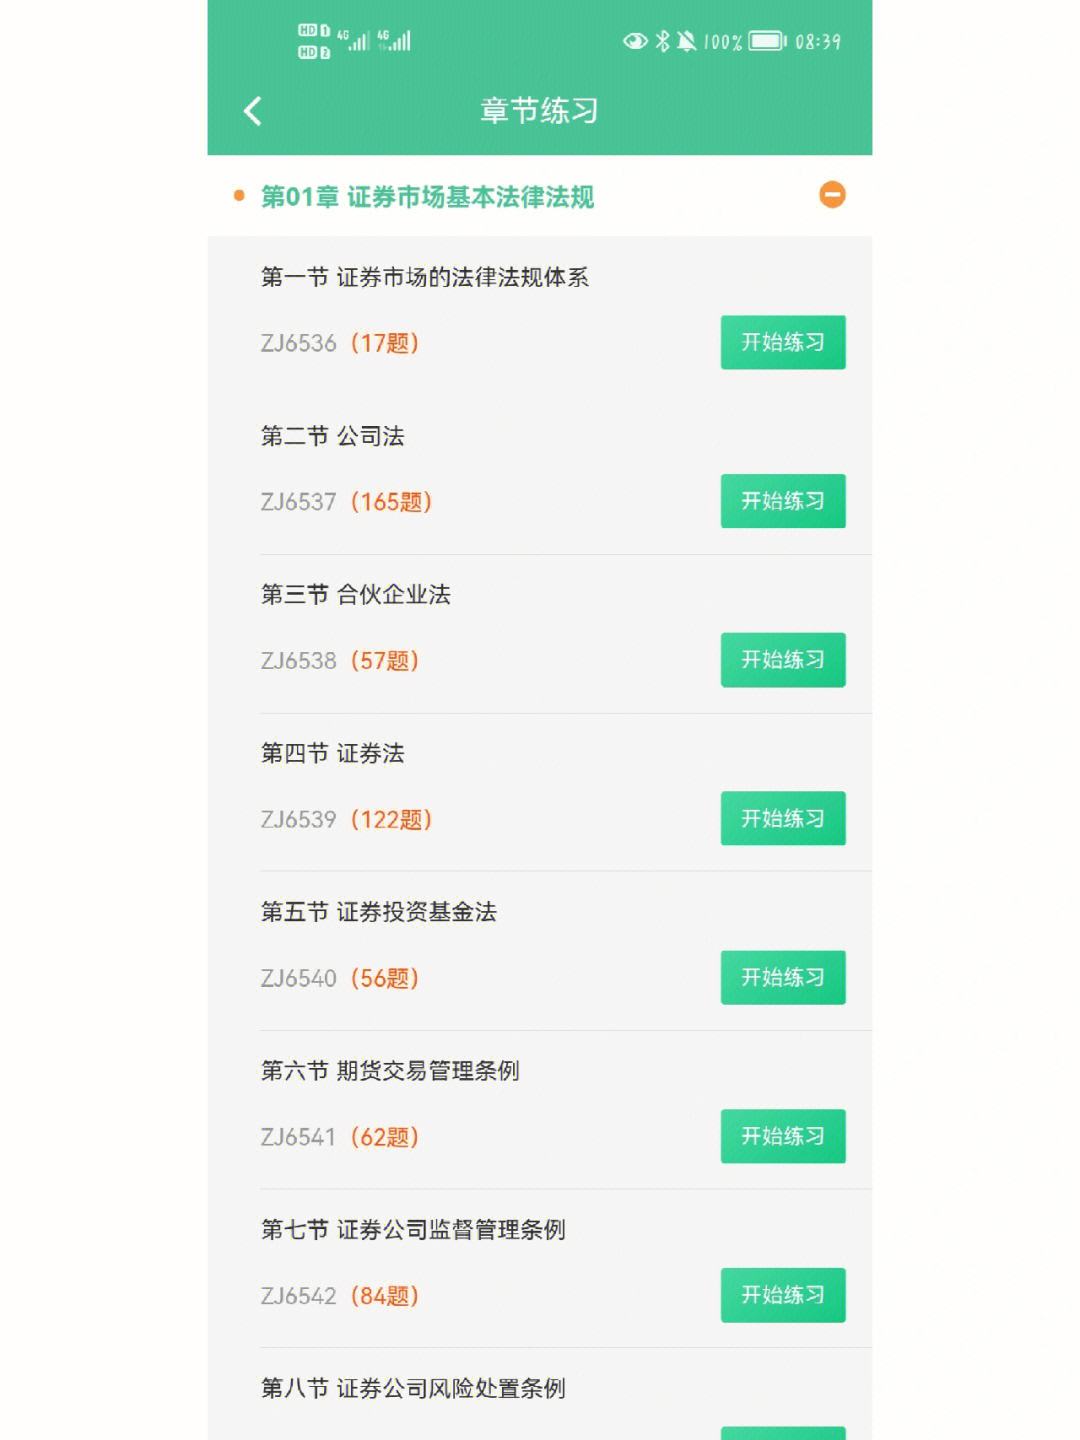Viewport: 1080px width, 1440px height.
Task: Tap the ZJ6539 (122题) question count
Action: click(x=346, y=820)
